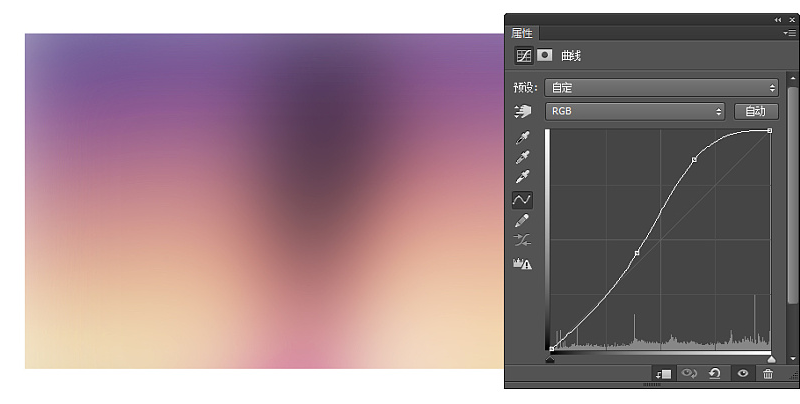Choose the edit points curve tool

pos(522,199)
